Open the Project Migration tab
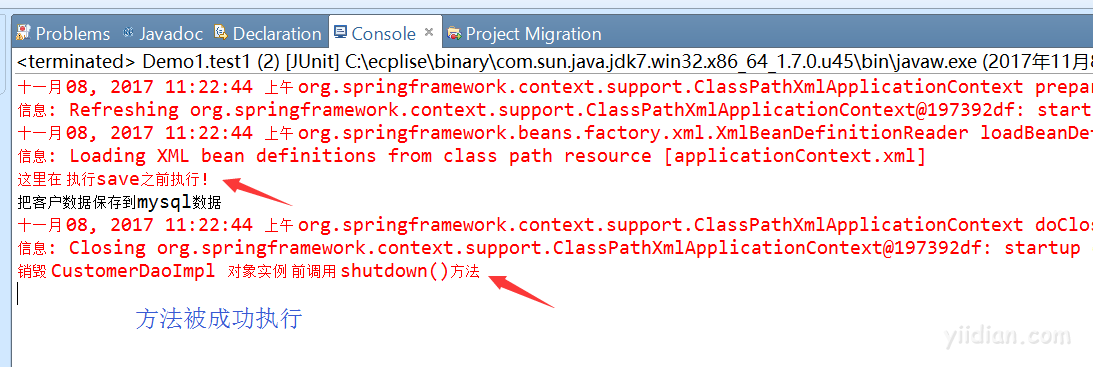The height and width of the screenshot is (367, 1093). (x=524, y=33)
